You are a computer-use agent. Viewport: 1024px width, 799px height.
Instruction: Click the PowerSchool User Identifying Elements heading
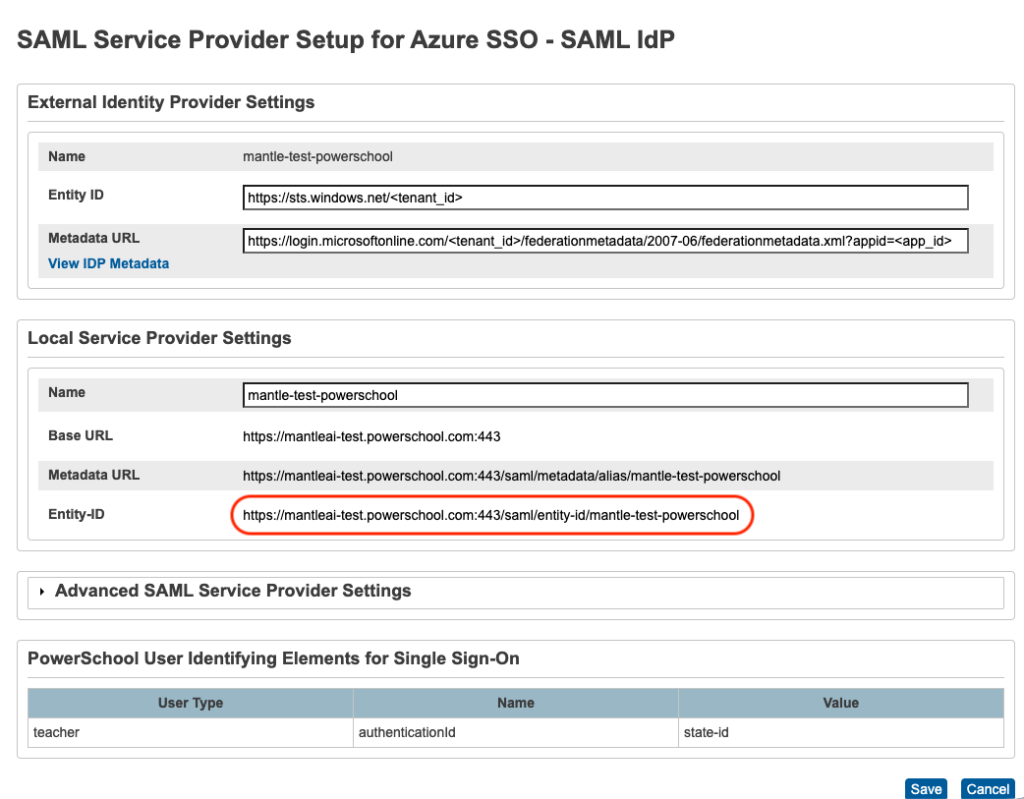coord(273,659)
